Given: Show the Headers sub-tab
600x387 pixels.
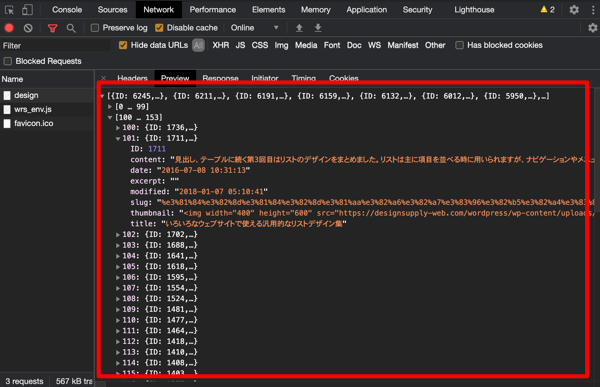Looking at the screenshot, I should (x=132, y=78).
